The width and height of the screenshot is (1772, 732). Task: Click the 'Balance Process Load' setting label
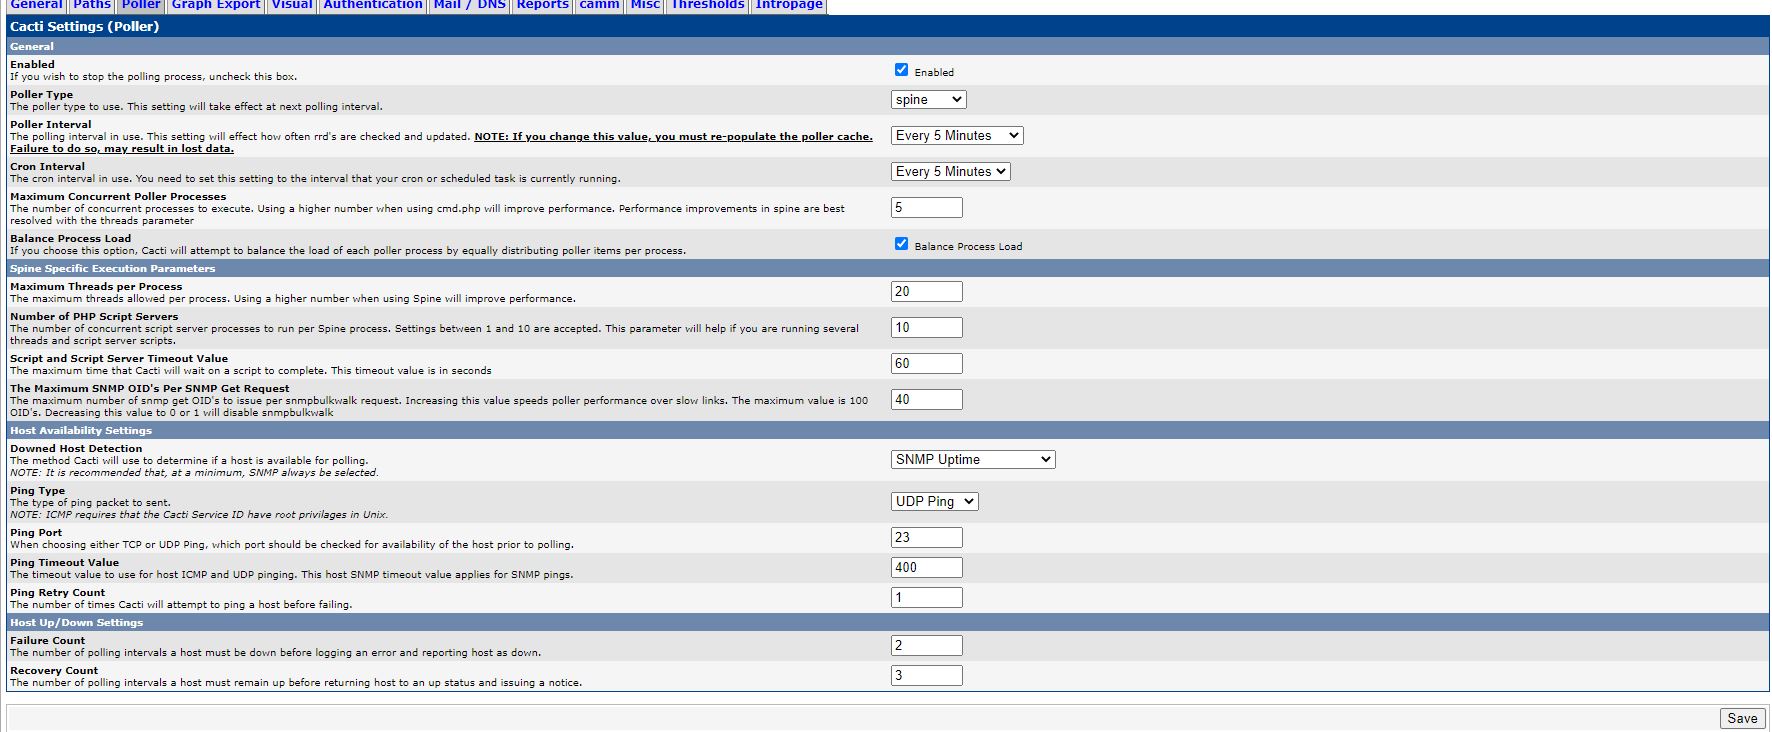tap(71, 239)
